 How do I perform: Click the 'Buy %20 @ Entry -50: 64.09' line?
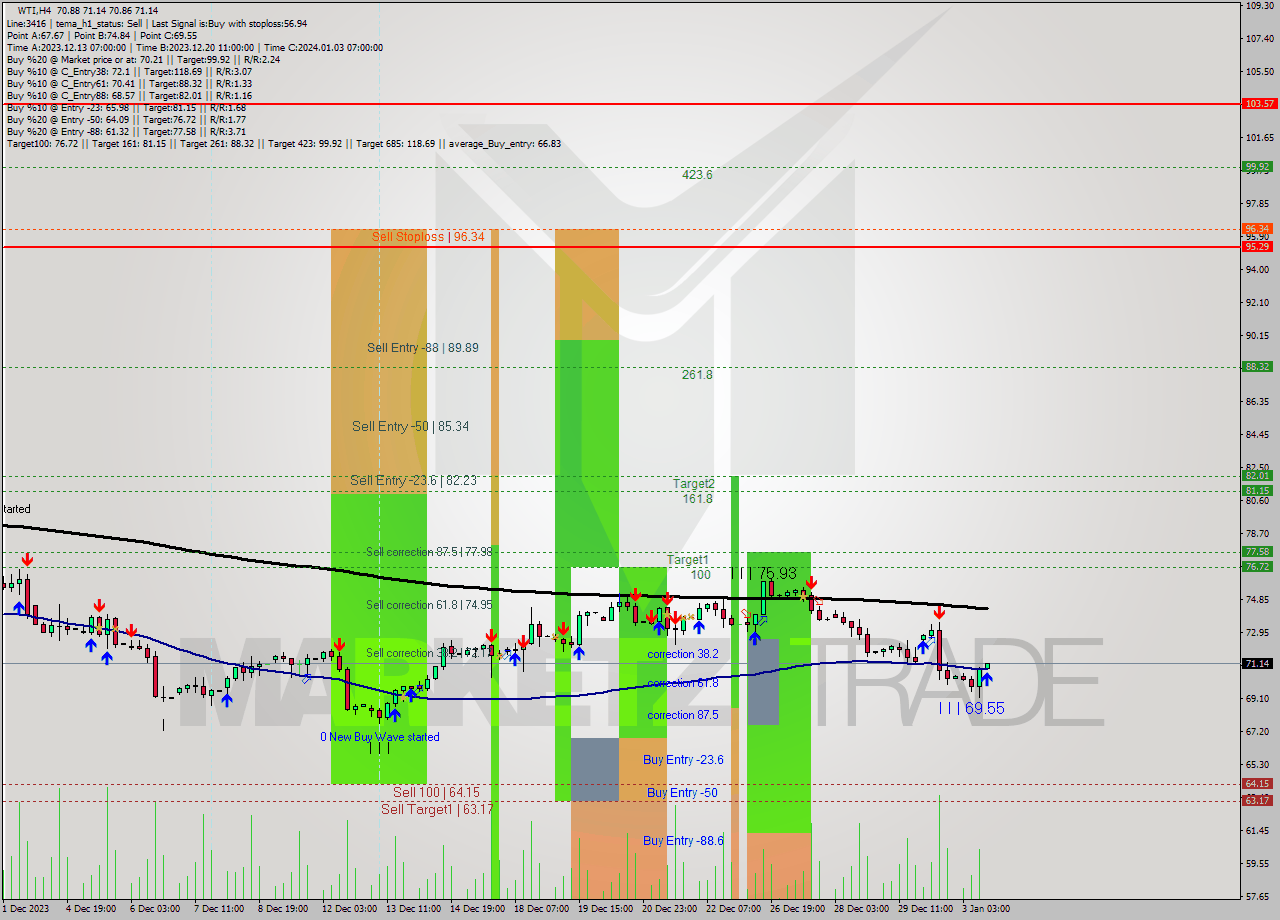click(x=126, y=119)
